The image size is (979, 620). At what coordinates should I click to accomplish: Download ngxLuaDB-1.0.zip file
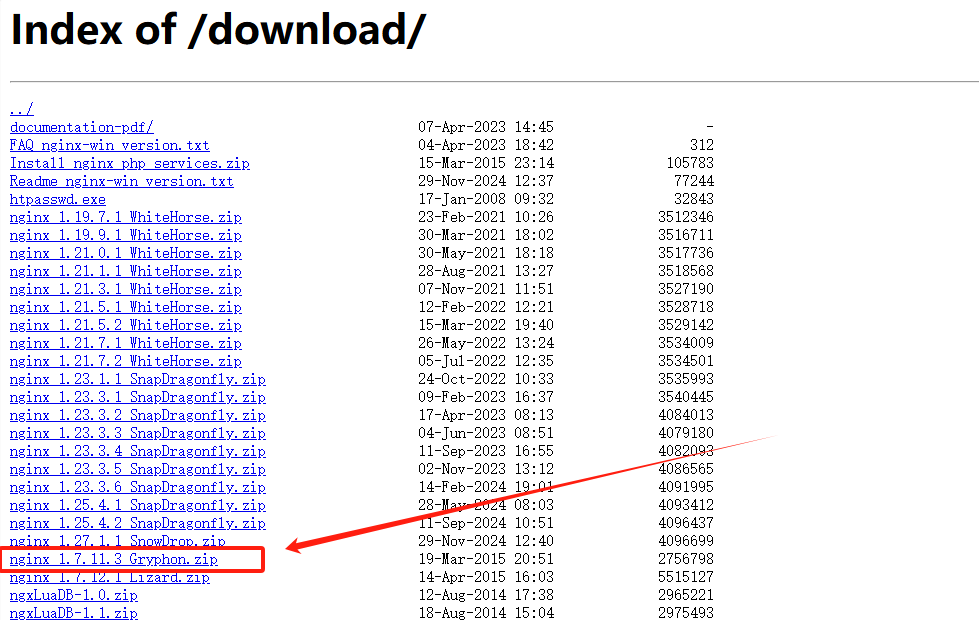(x=74, y=596)
